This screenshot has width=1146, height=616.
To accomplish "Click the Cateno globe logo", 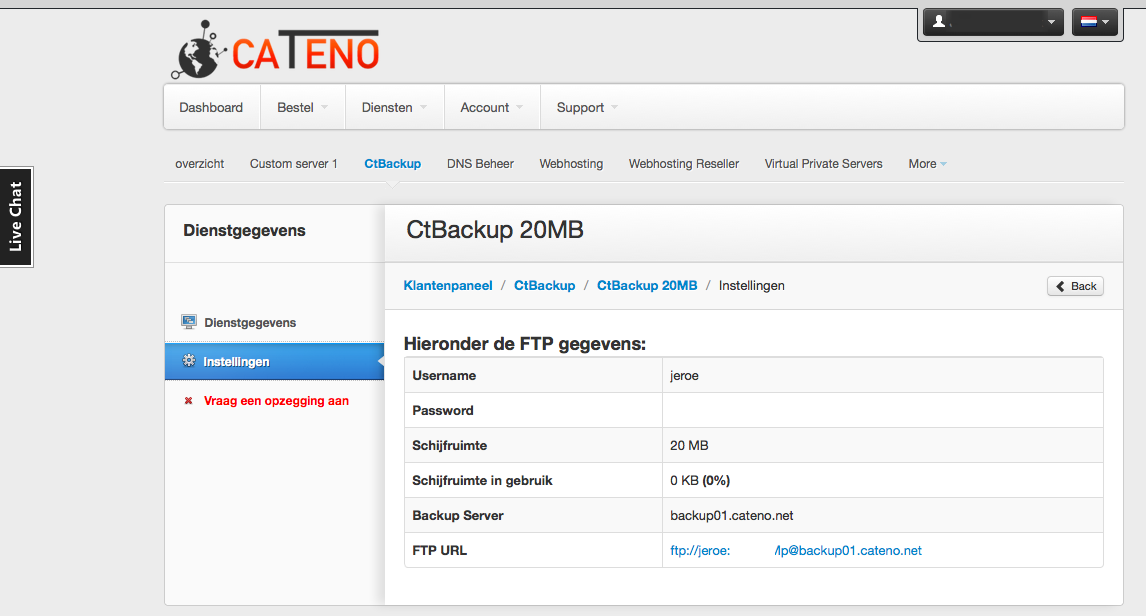I will click(198, 50).
